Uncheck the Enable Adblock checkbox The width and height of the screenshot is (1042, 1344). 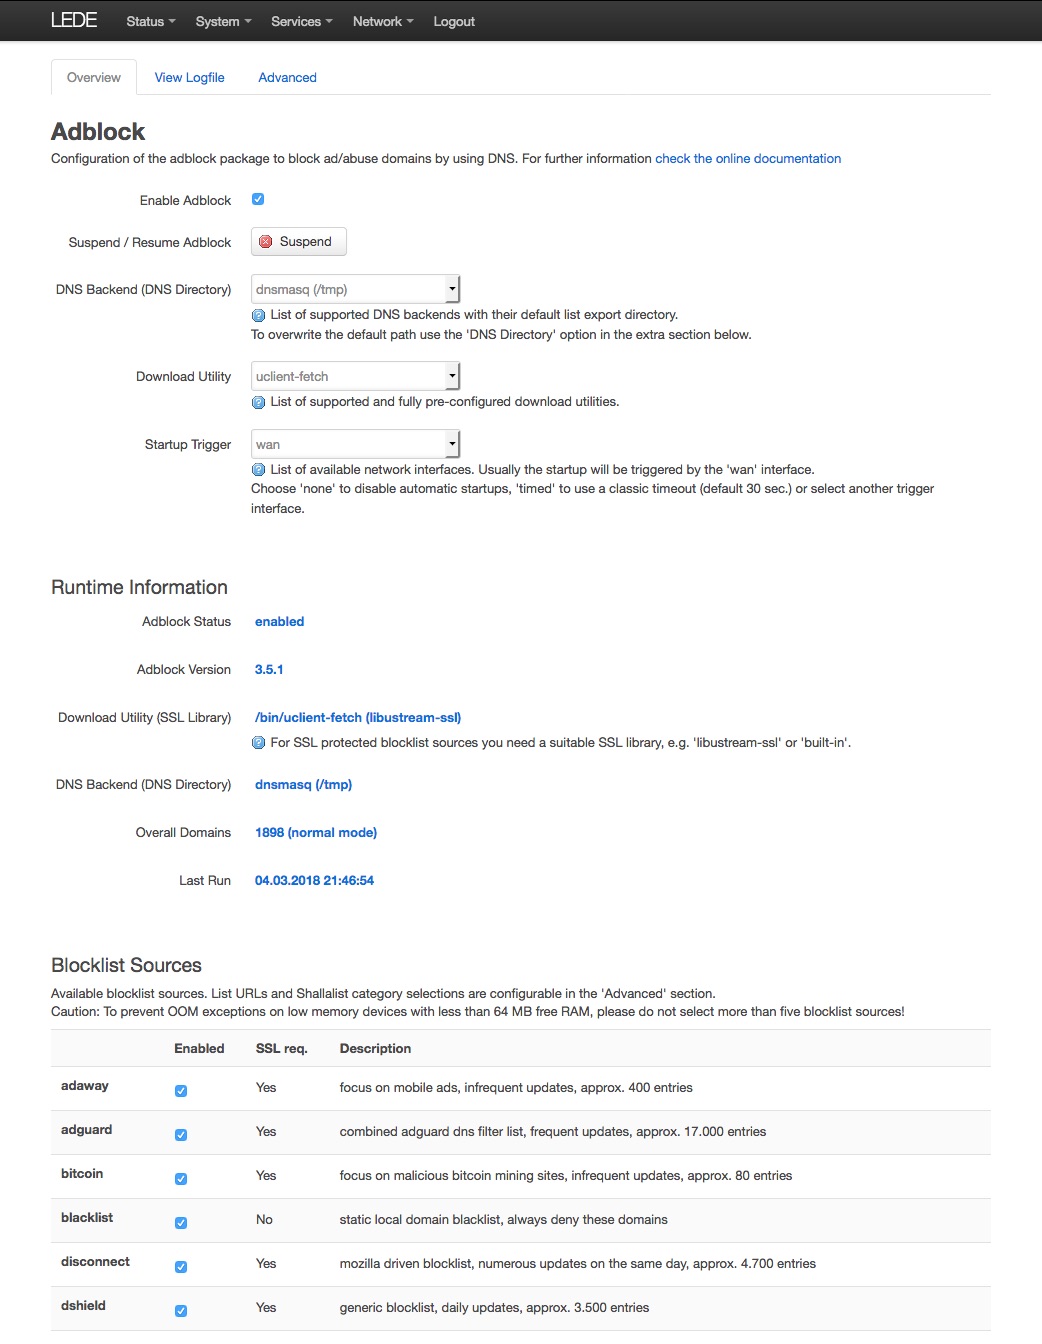pos(258,199)
